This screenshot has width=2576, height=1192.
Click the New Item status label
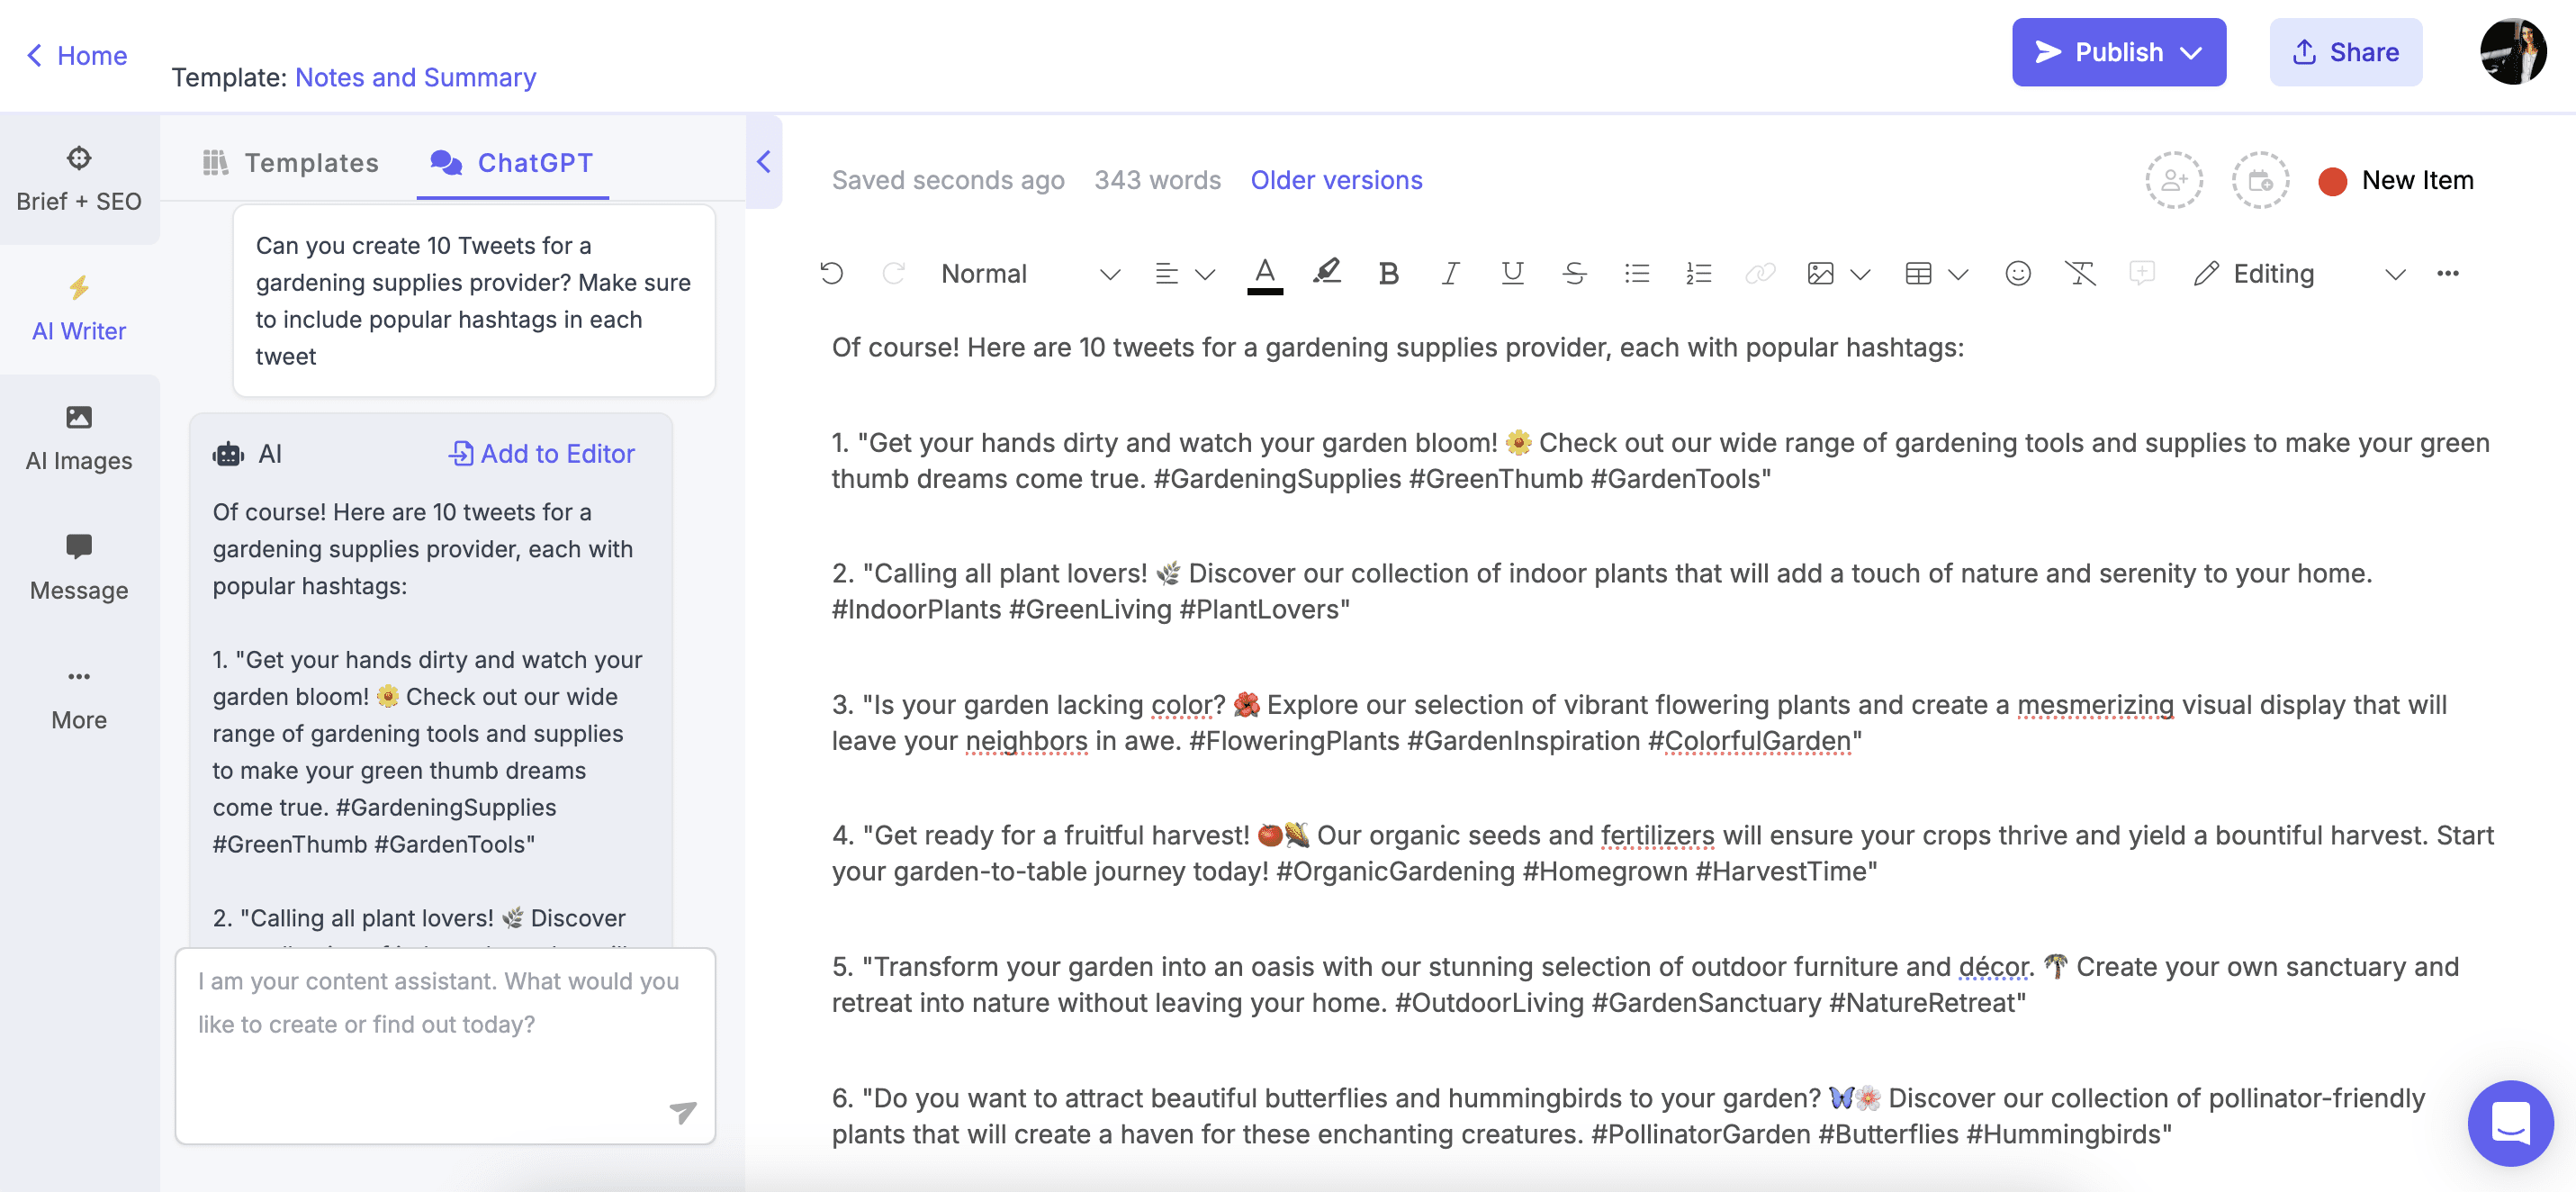[2417, 180]
